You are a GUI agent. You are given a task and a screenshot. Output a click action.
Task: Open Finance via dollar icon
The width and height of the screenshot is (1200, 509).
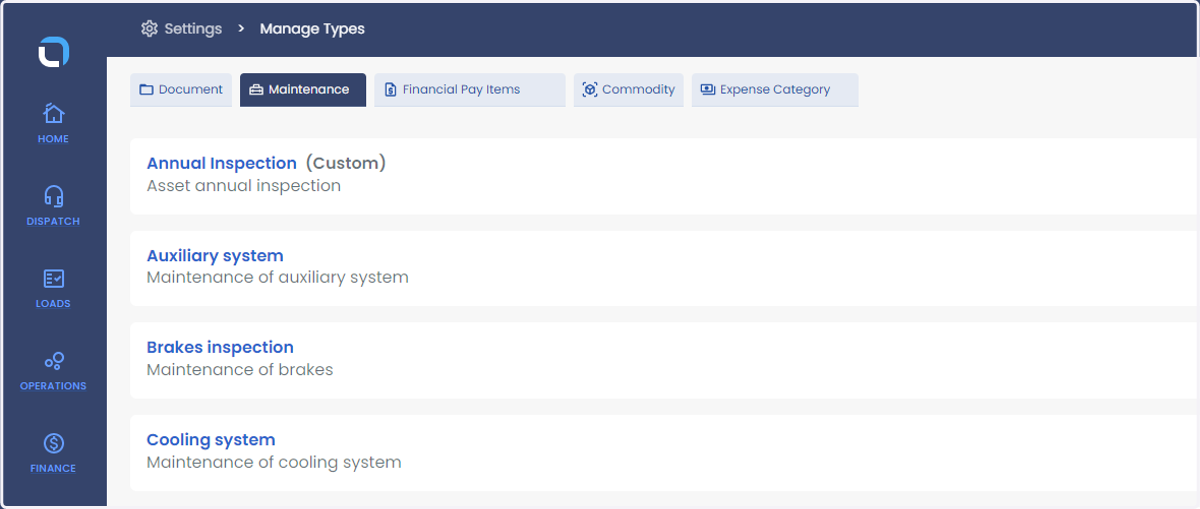point(54,443)
